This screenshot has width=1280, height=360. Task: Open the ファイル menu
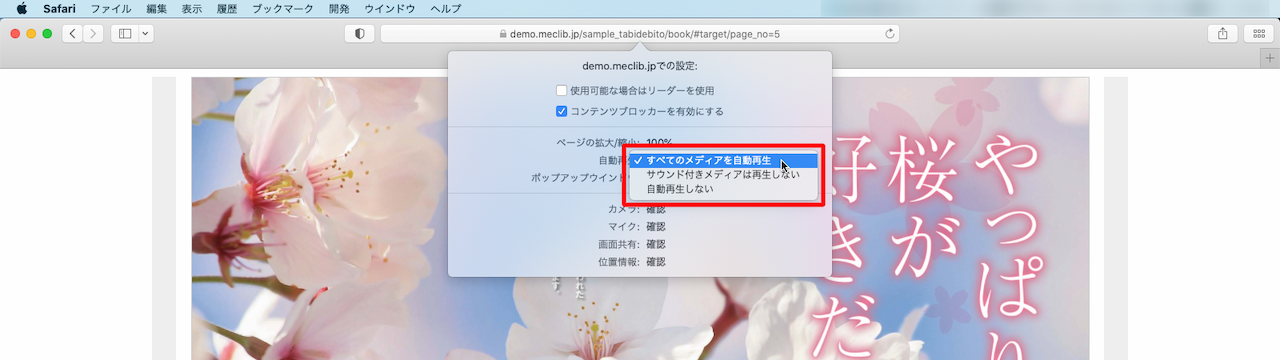click(x=111, y=8)
